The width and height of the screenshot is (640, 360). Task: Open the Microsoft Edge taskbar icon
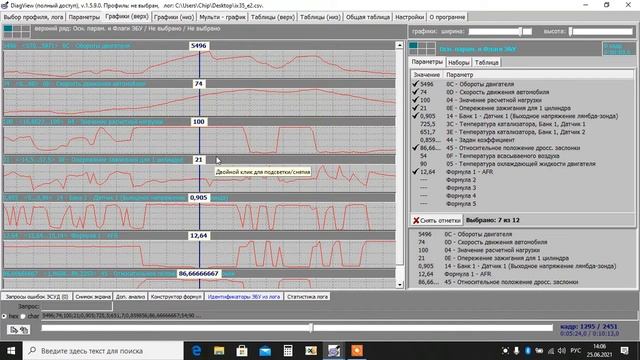(x=196, y=351)
